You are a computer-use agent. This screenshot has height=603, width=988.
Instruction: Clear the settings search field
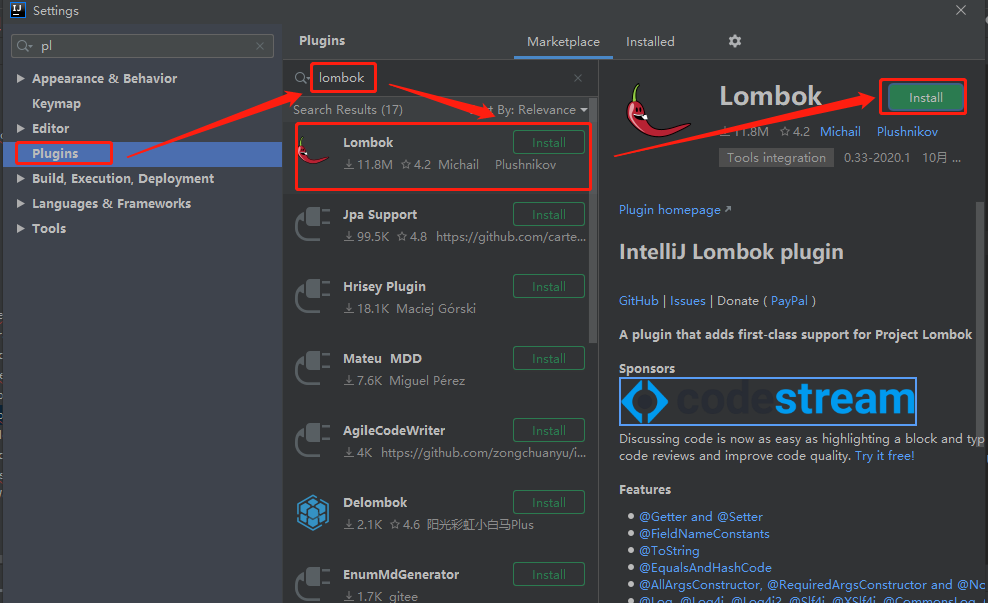pos(260,46)
